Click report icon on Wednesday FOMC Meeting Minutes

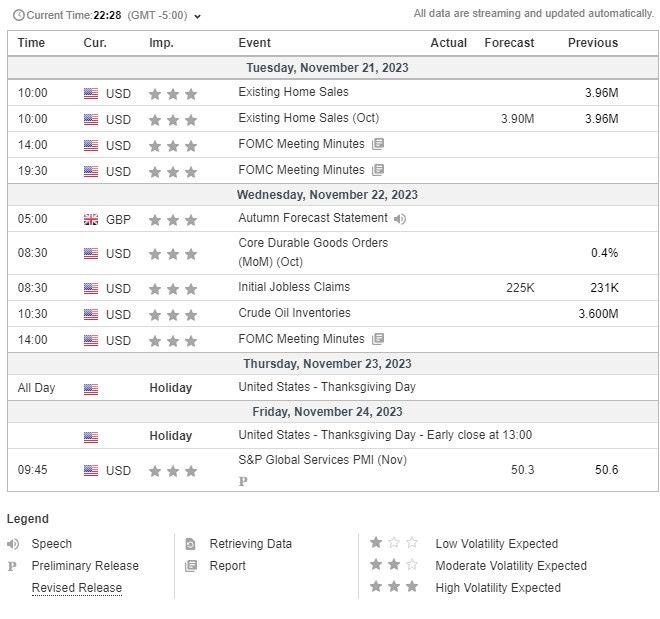coord(378,339)
